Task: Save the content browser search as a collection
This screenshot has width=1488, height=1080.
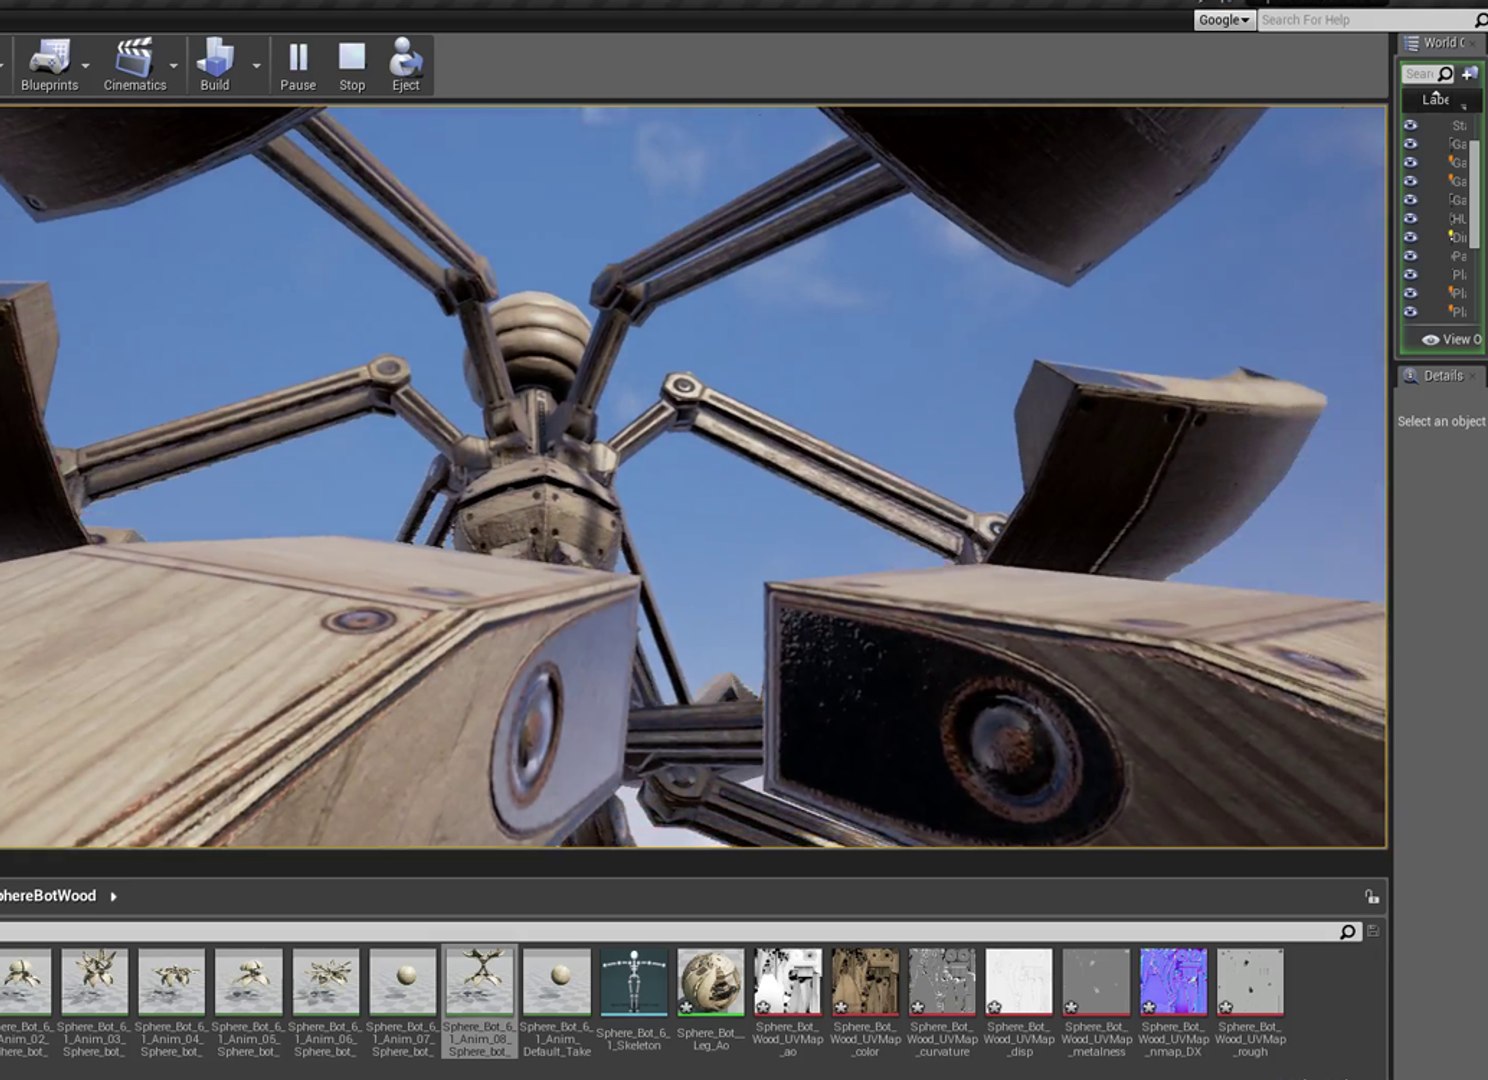Action: (1373, 931)
